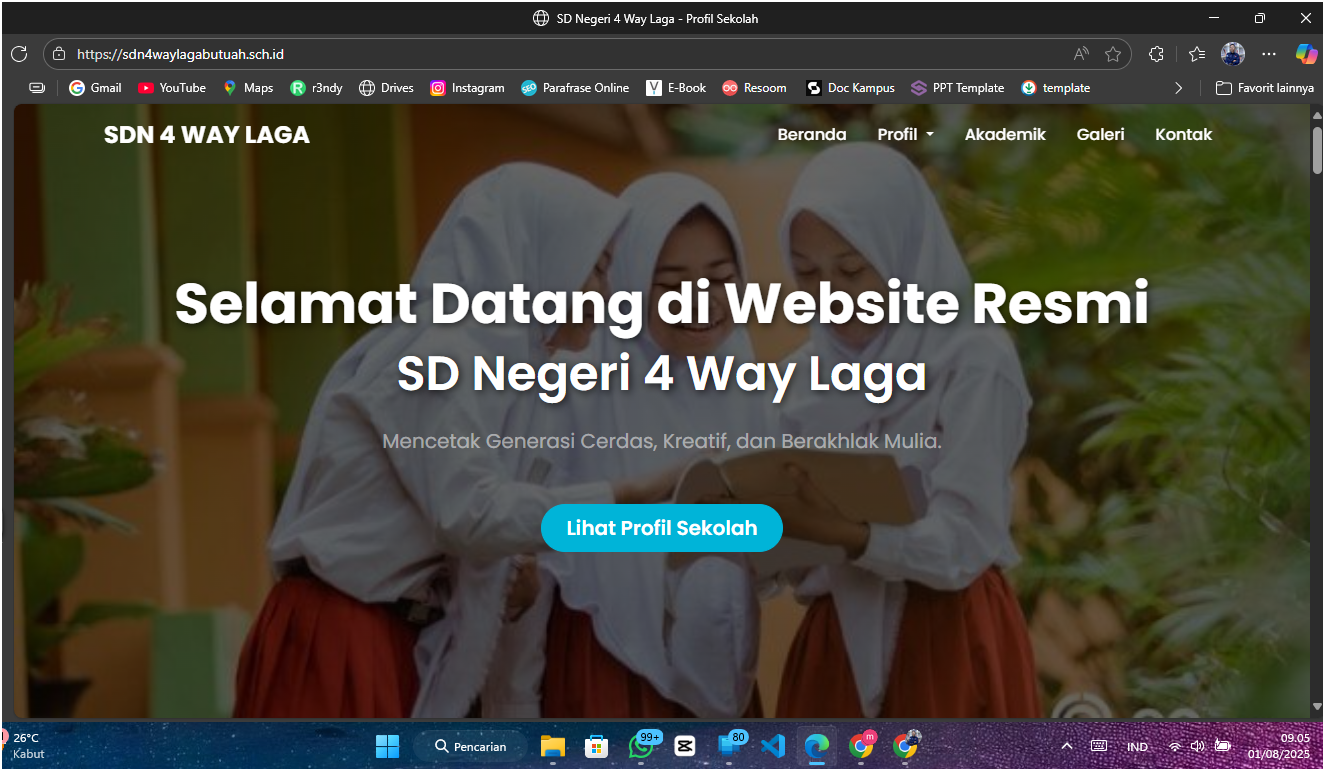
Task: Open the browser settings menu
Action: [x=1268, y=54]
